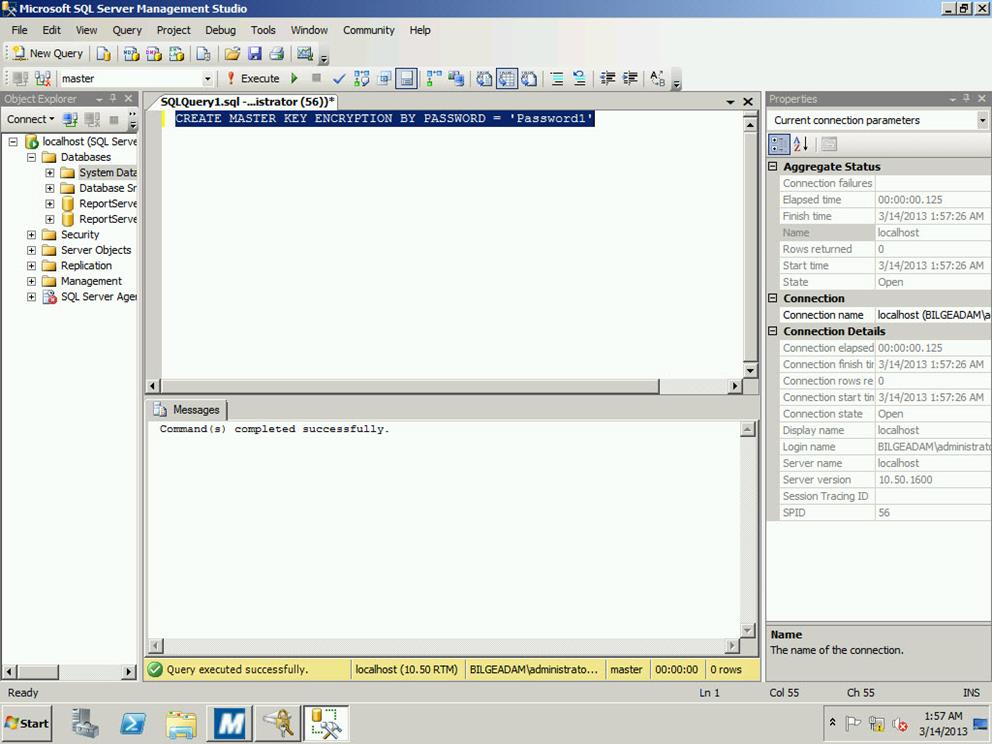
Task: Toggle Categorized view in Properties
Action: pyautogui.click(x=779, y=144)
